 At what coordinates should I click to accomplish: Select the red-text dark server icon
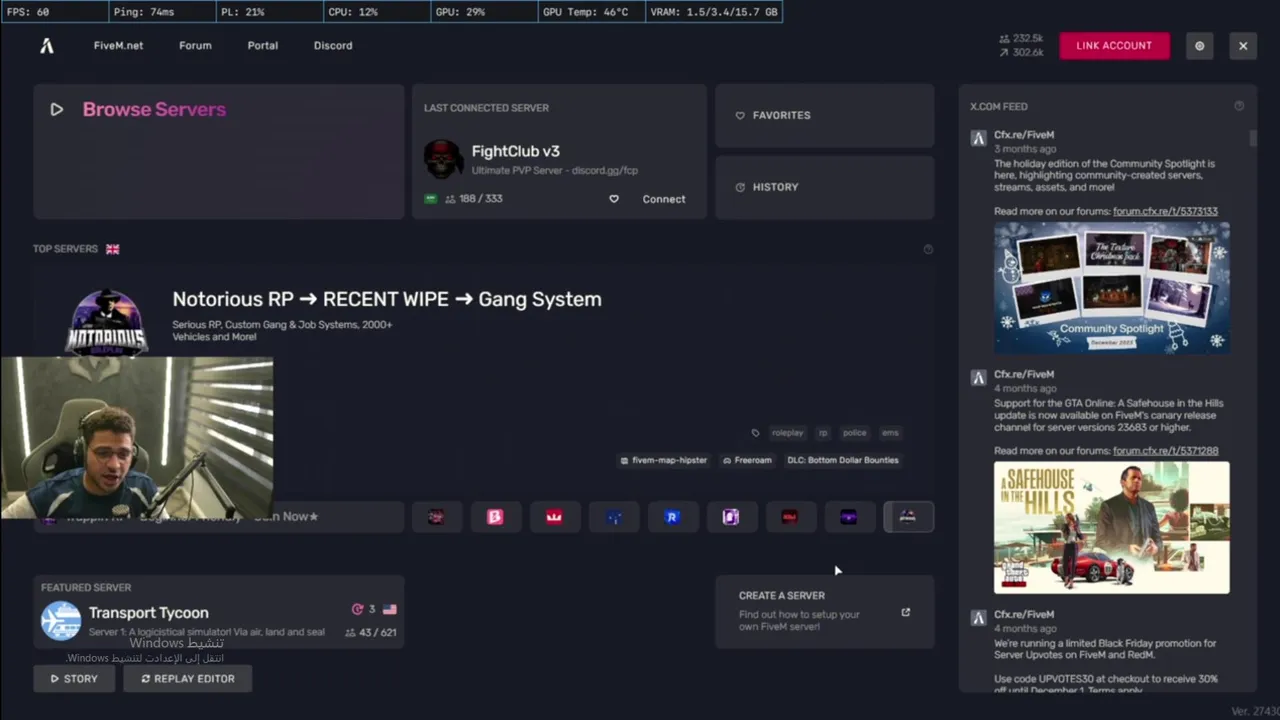pos(790,517)
